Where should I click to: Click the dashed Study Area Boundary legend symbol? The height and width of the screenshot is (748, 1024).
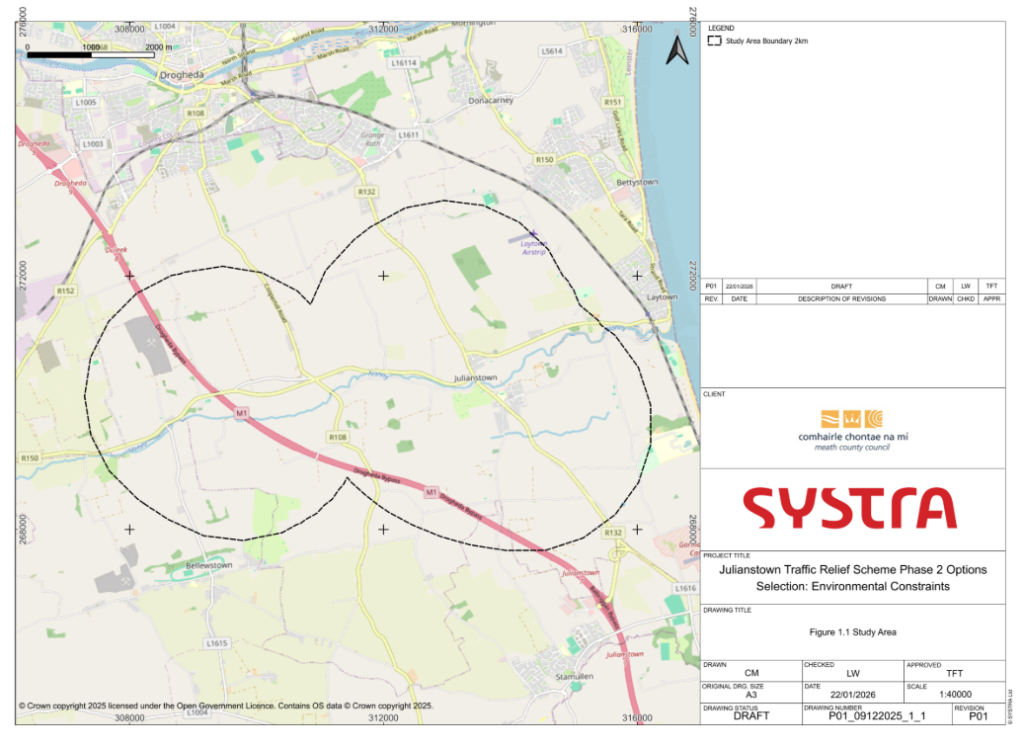714,41
